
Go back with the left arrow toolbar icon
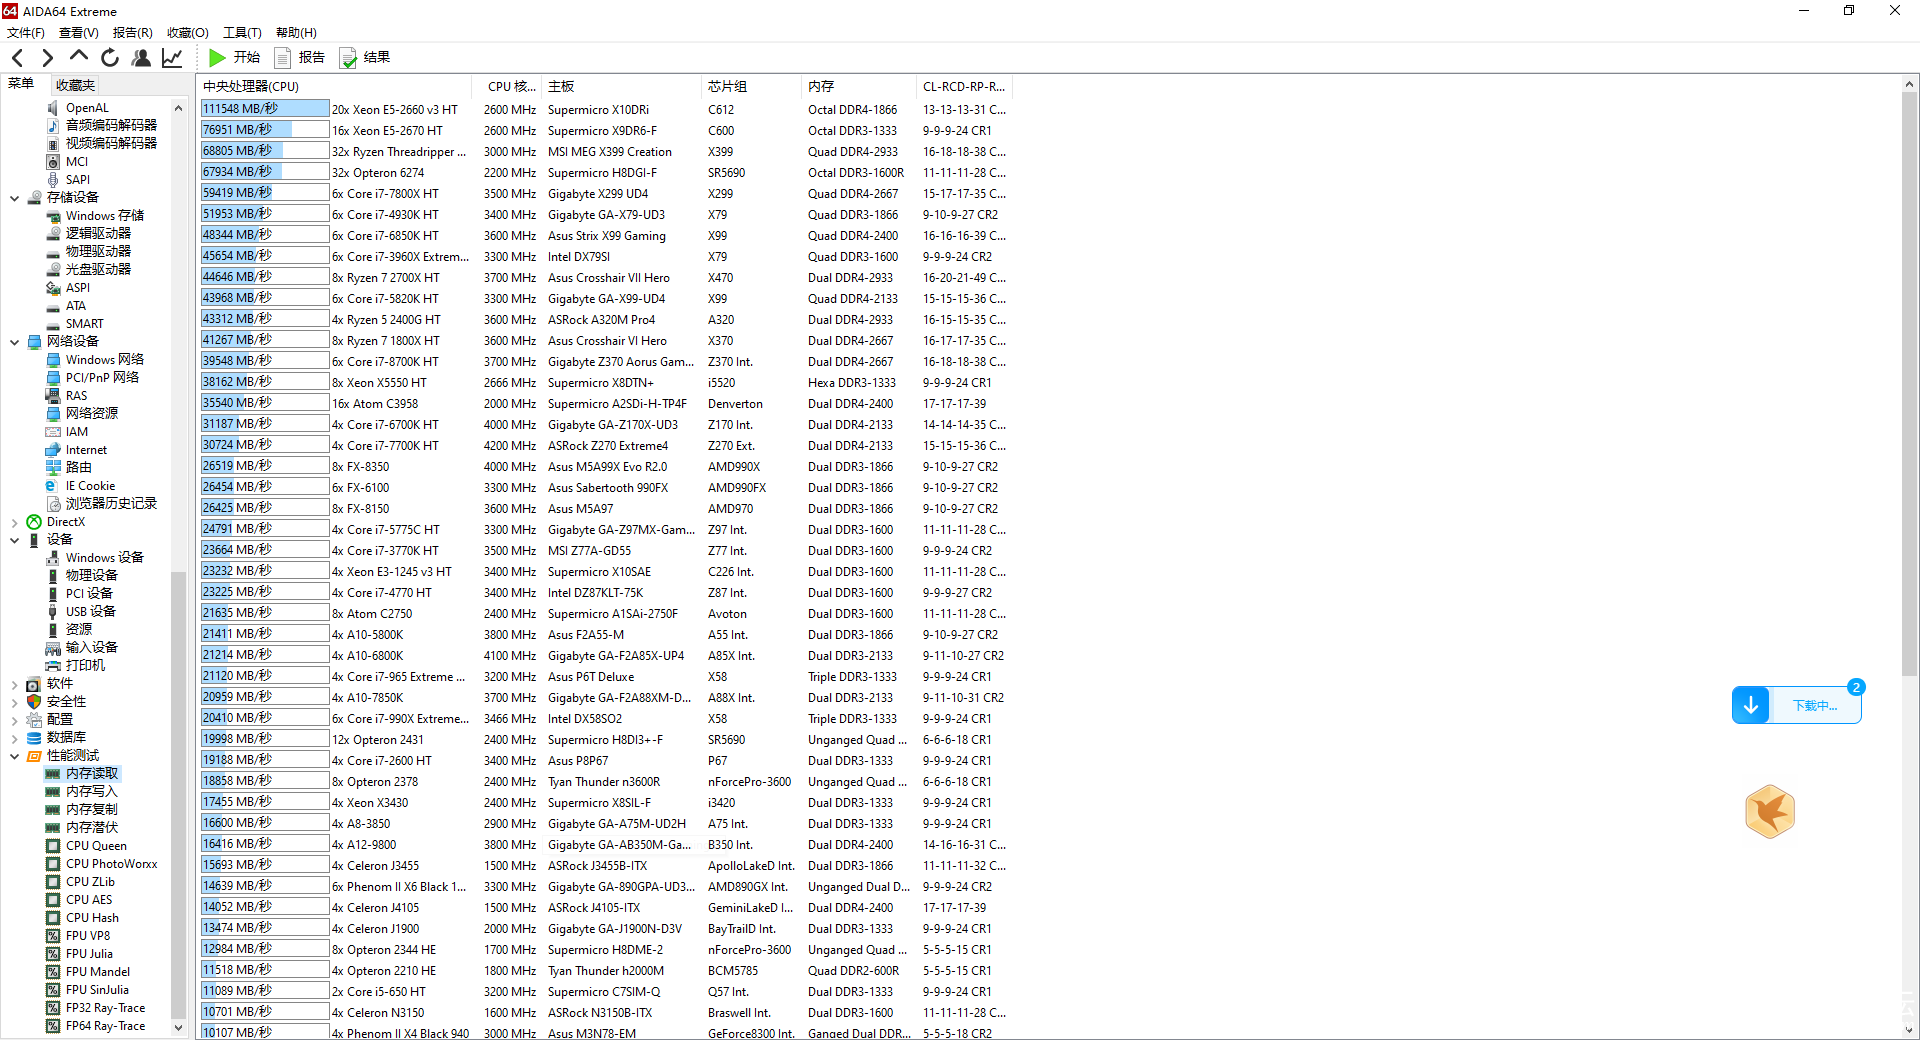[x=17, y=58]
